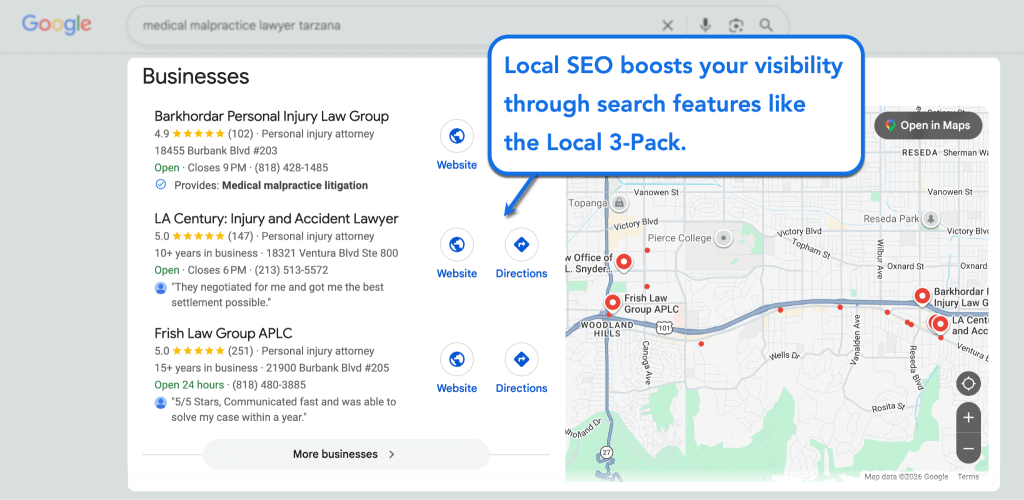1024x500 pixels.
Task: Open Frish Law Group website globe icon
Action: pos(457,359)
